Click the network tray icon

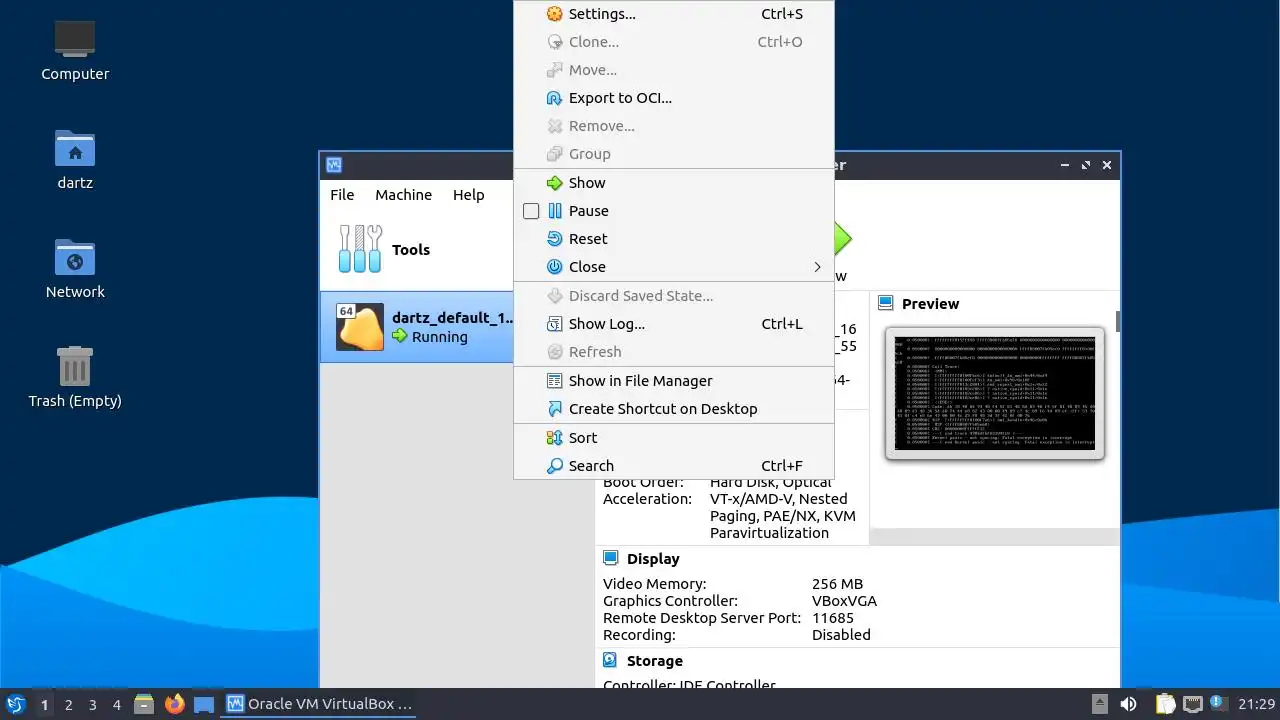(1192, 704)
